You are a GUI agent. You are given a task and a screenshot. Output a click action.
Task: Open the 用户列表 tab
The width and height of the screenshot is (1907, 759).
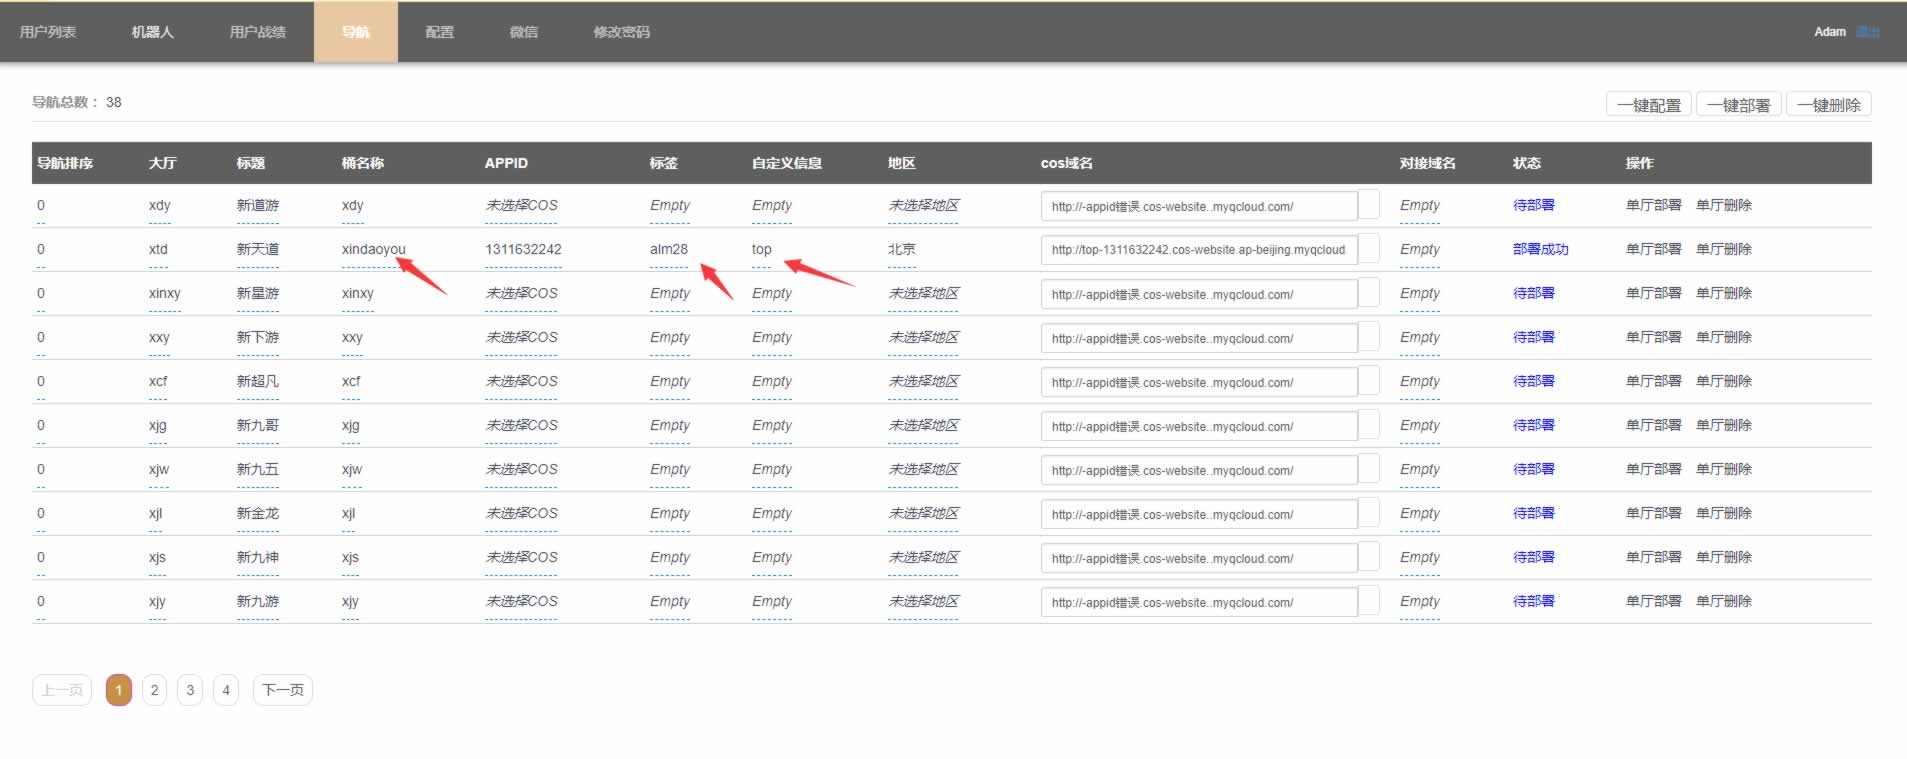(x=48, y=32)
